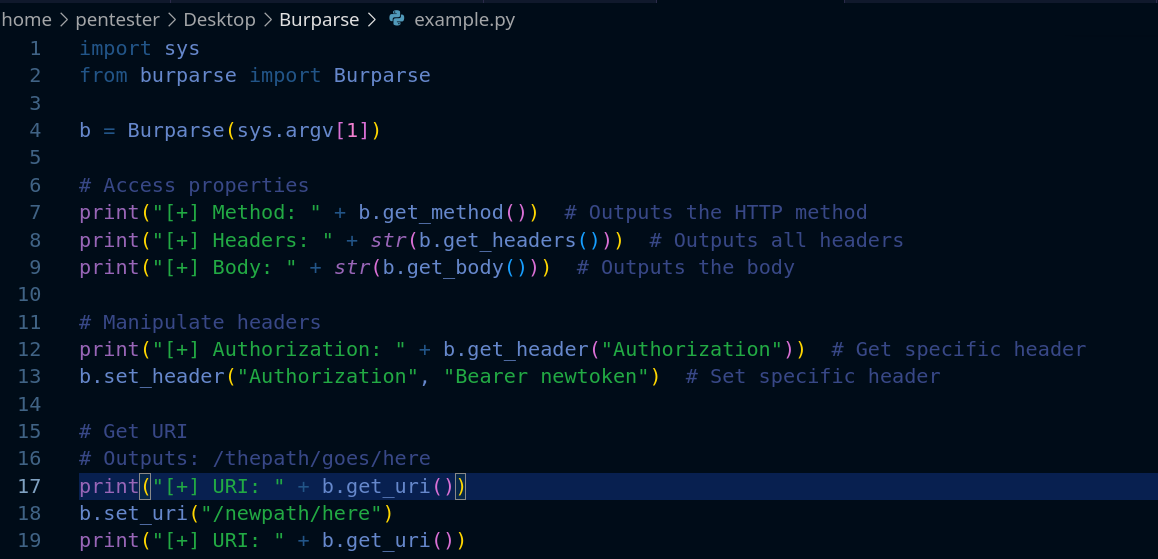Image resolution: width=1158 pixels, height=559 pixels.
Task: Click 'get_uri' in line 19
Action: point(388,541)
